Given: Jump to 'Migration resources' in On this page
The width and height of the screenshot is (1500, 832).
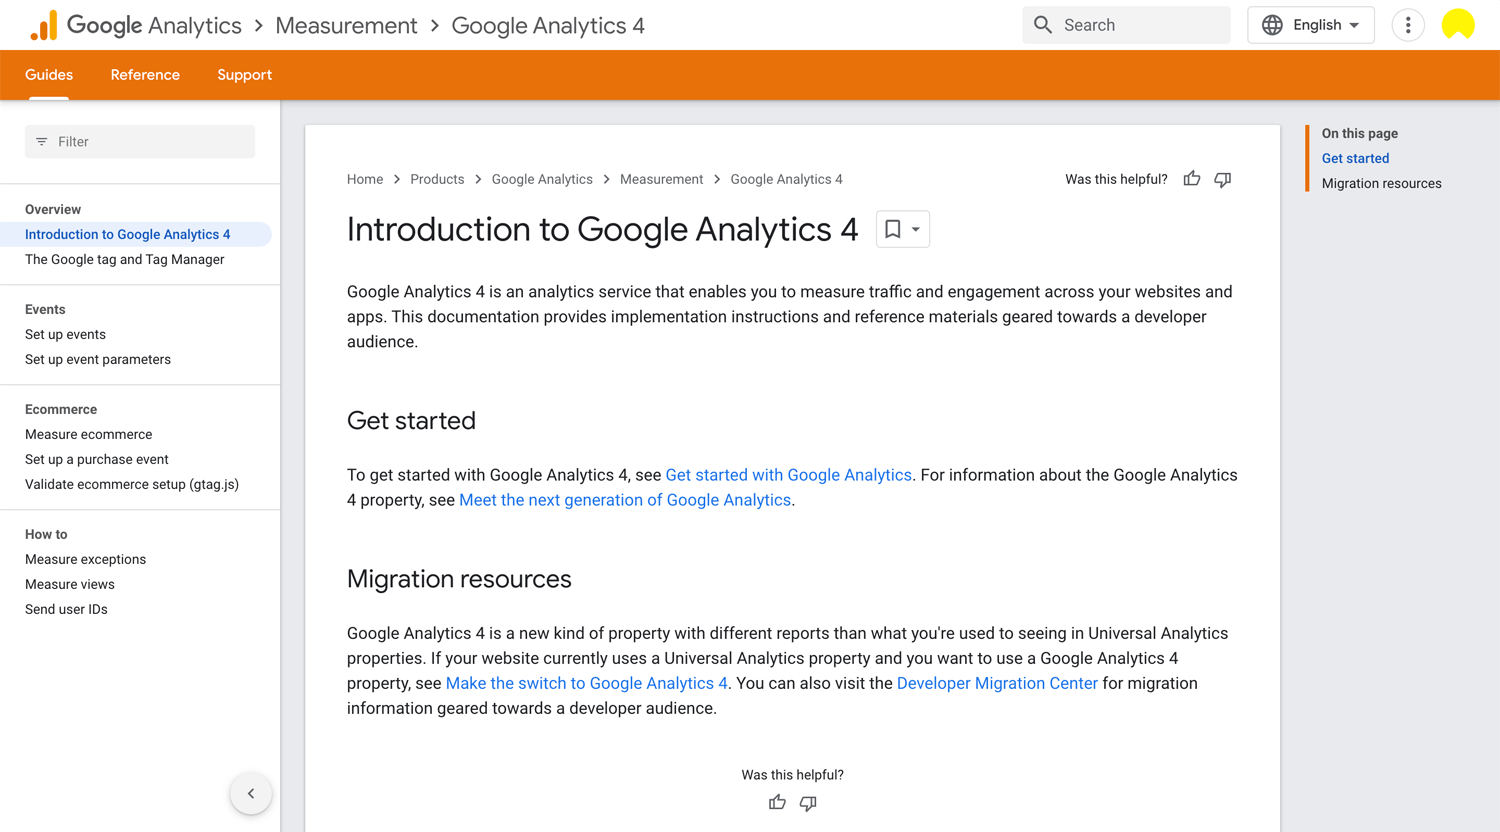Looking at the screenshot, I should tap(1381, 183).
